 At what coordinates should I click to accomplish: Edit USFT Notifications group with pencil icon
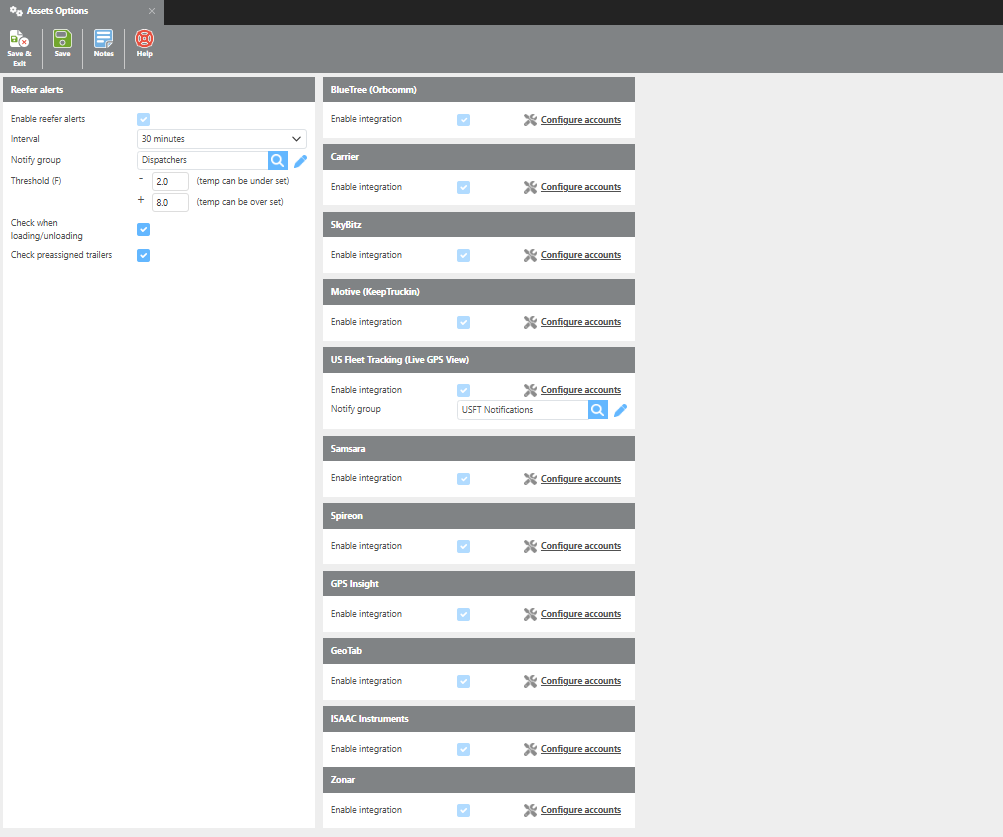point(620,410)
